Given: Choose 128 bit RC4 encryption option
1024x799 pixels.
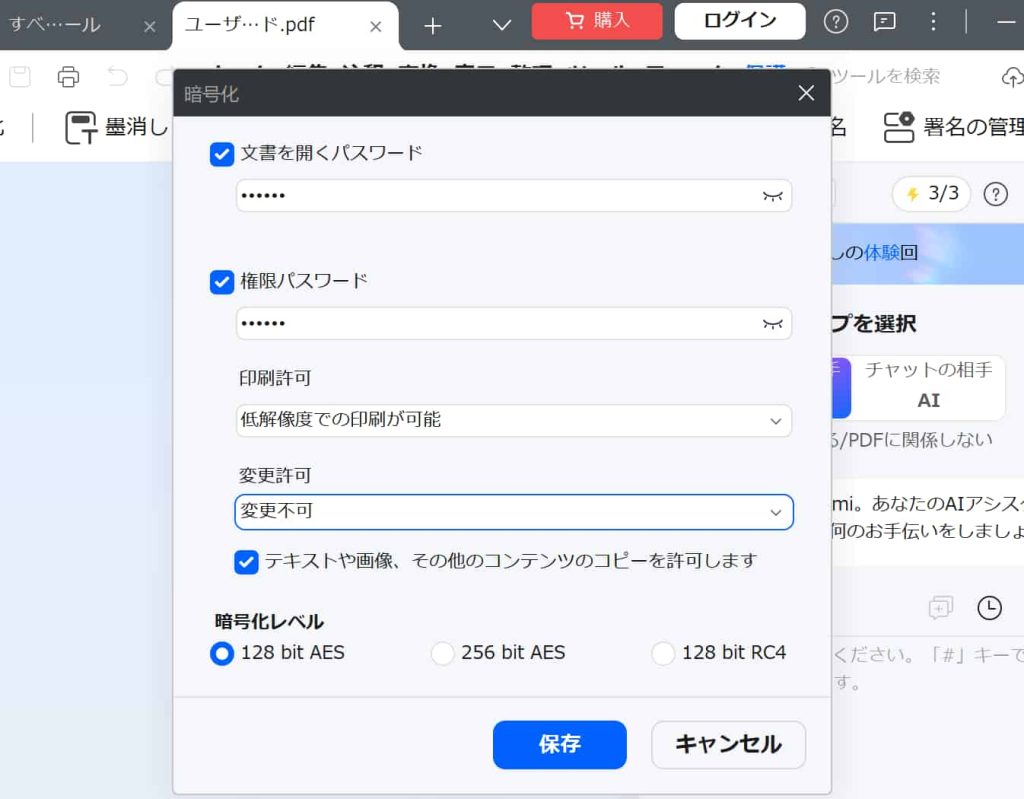Looking at the screenshot, I should pos(663,654).
